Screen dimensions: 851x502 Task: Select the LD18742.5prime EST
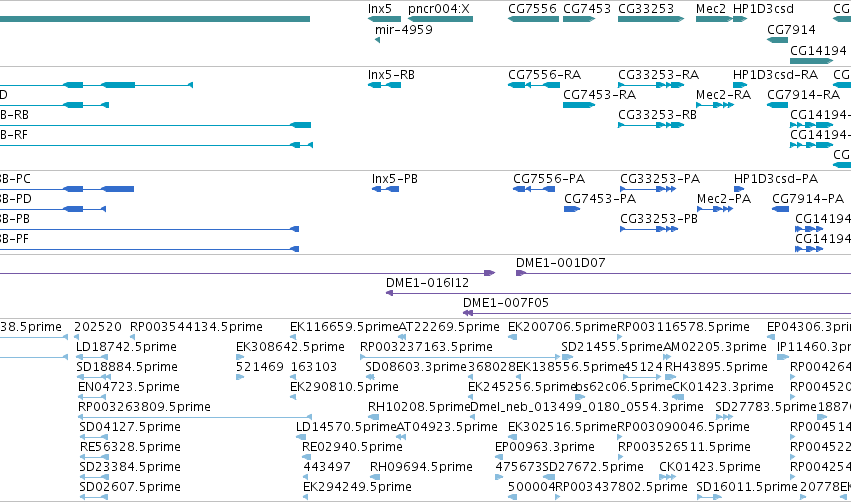(x=92, y=357)
